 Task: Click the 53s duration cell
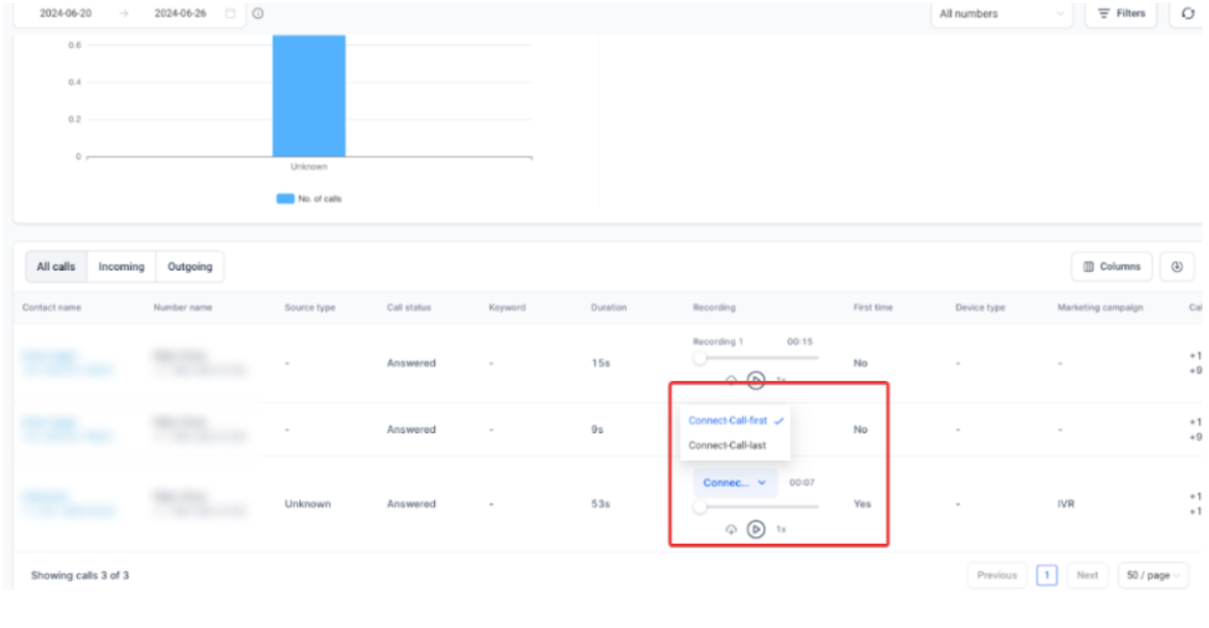click(600, 504)
